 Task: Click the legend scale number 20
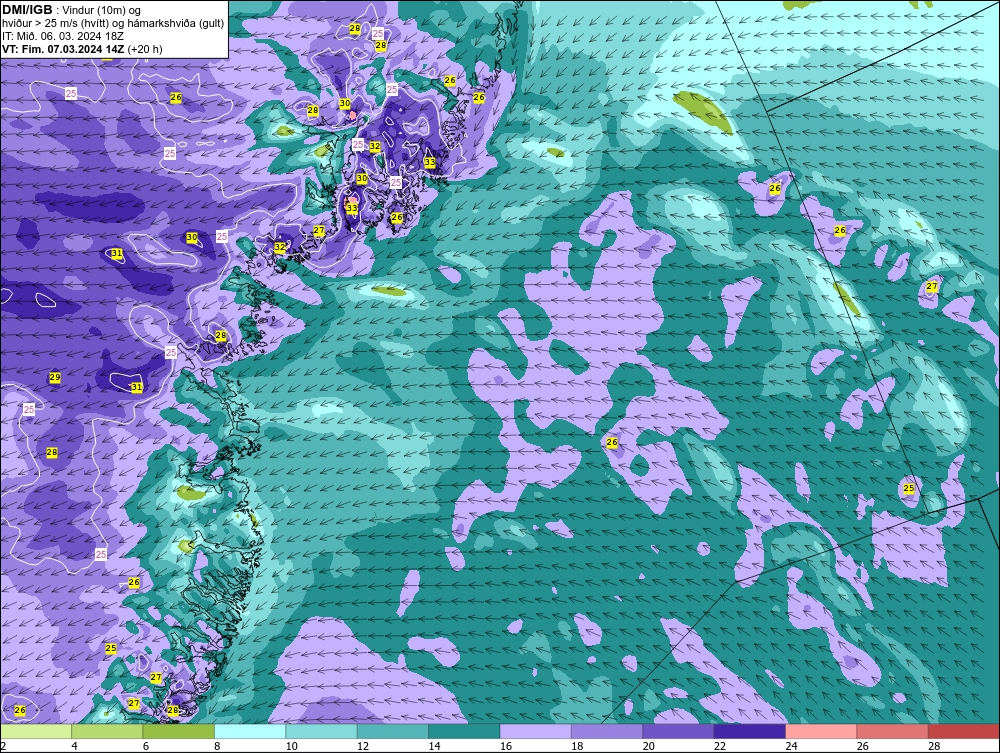point(649,746)
